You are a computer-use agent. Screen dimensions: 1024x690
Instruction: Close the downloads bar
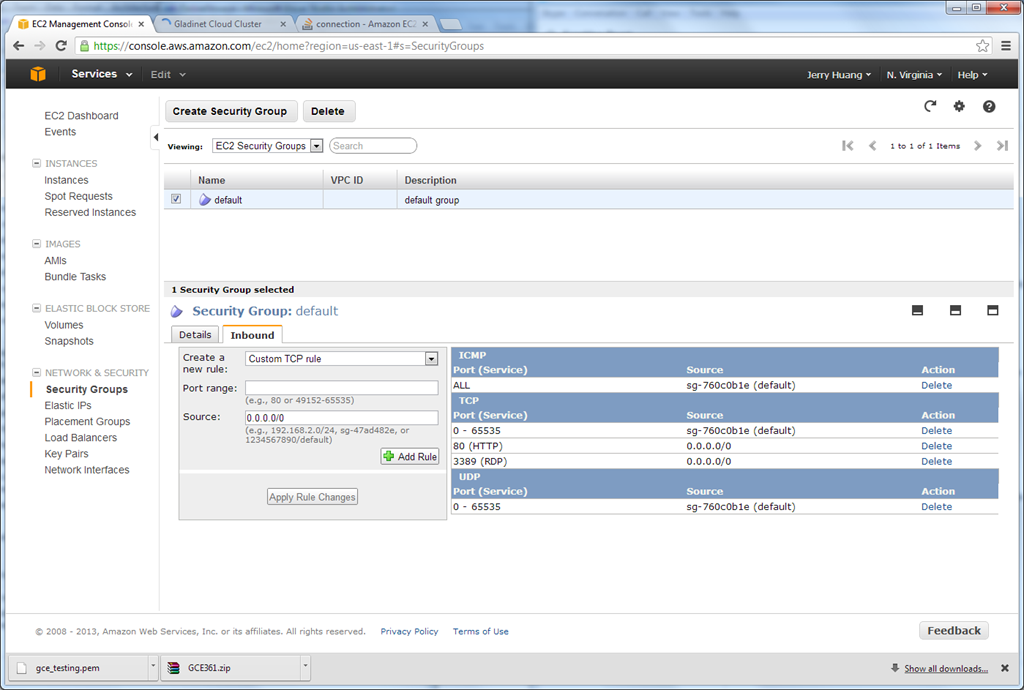coord(1005,668)
